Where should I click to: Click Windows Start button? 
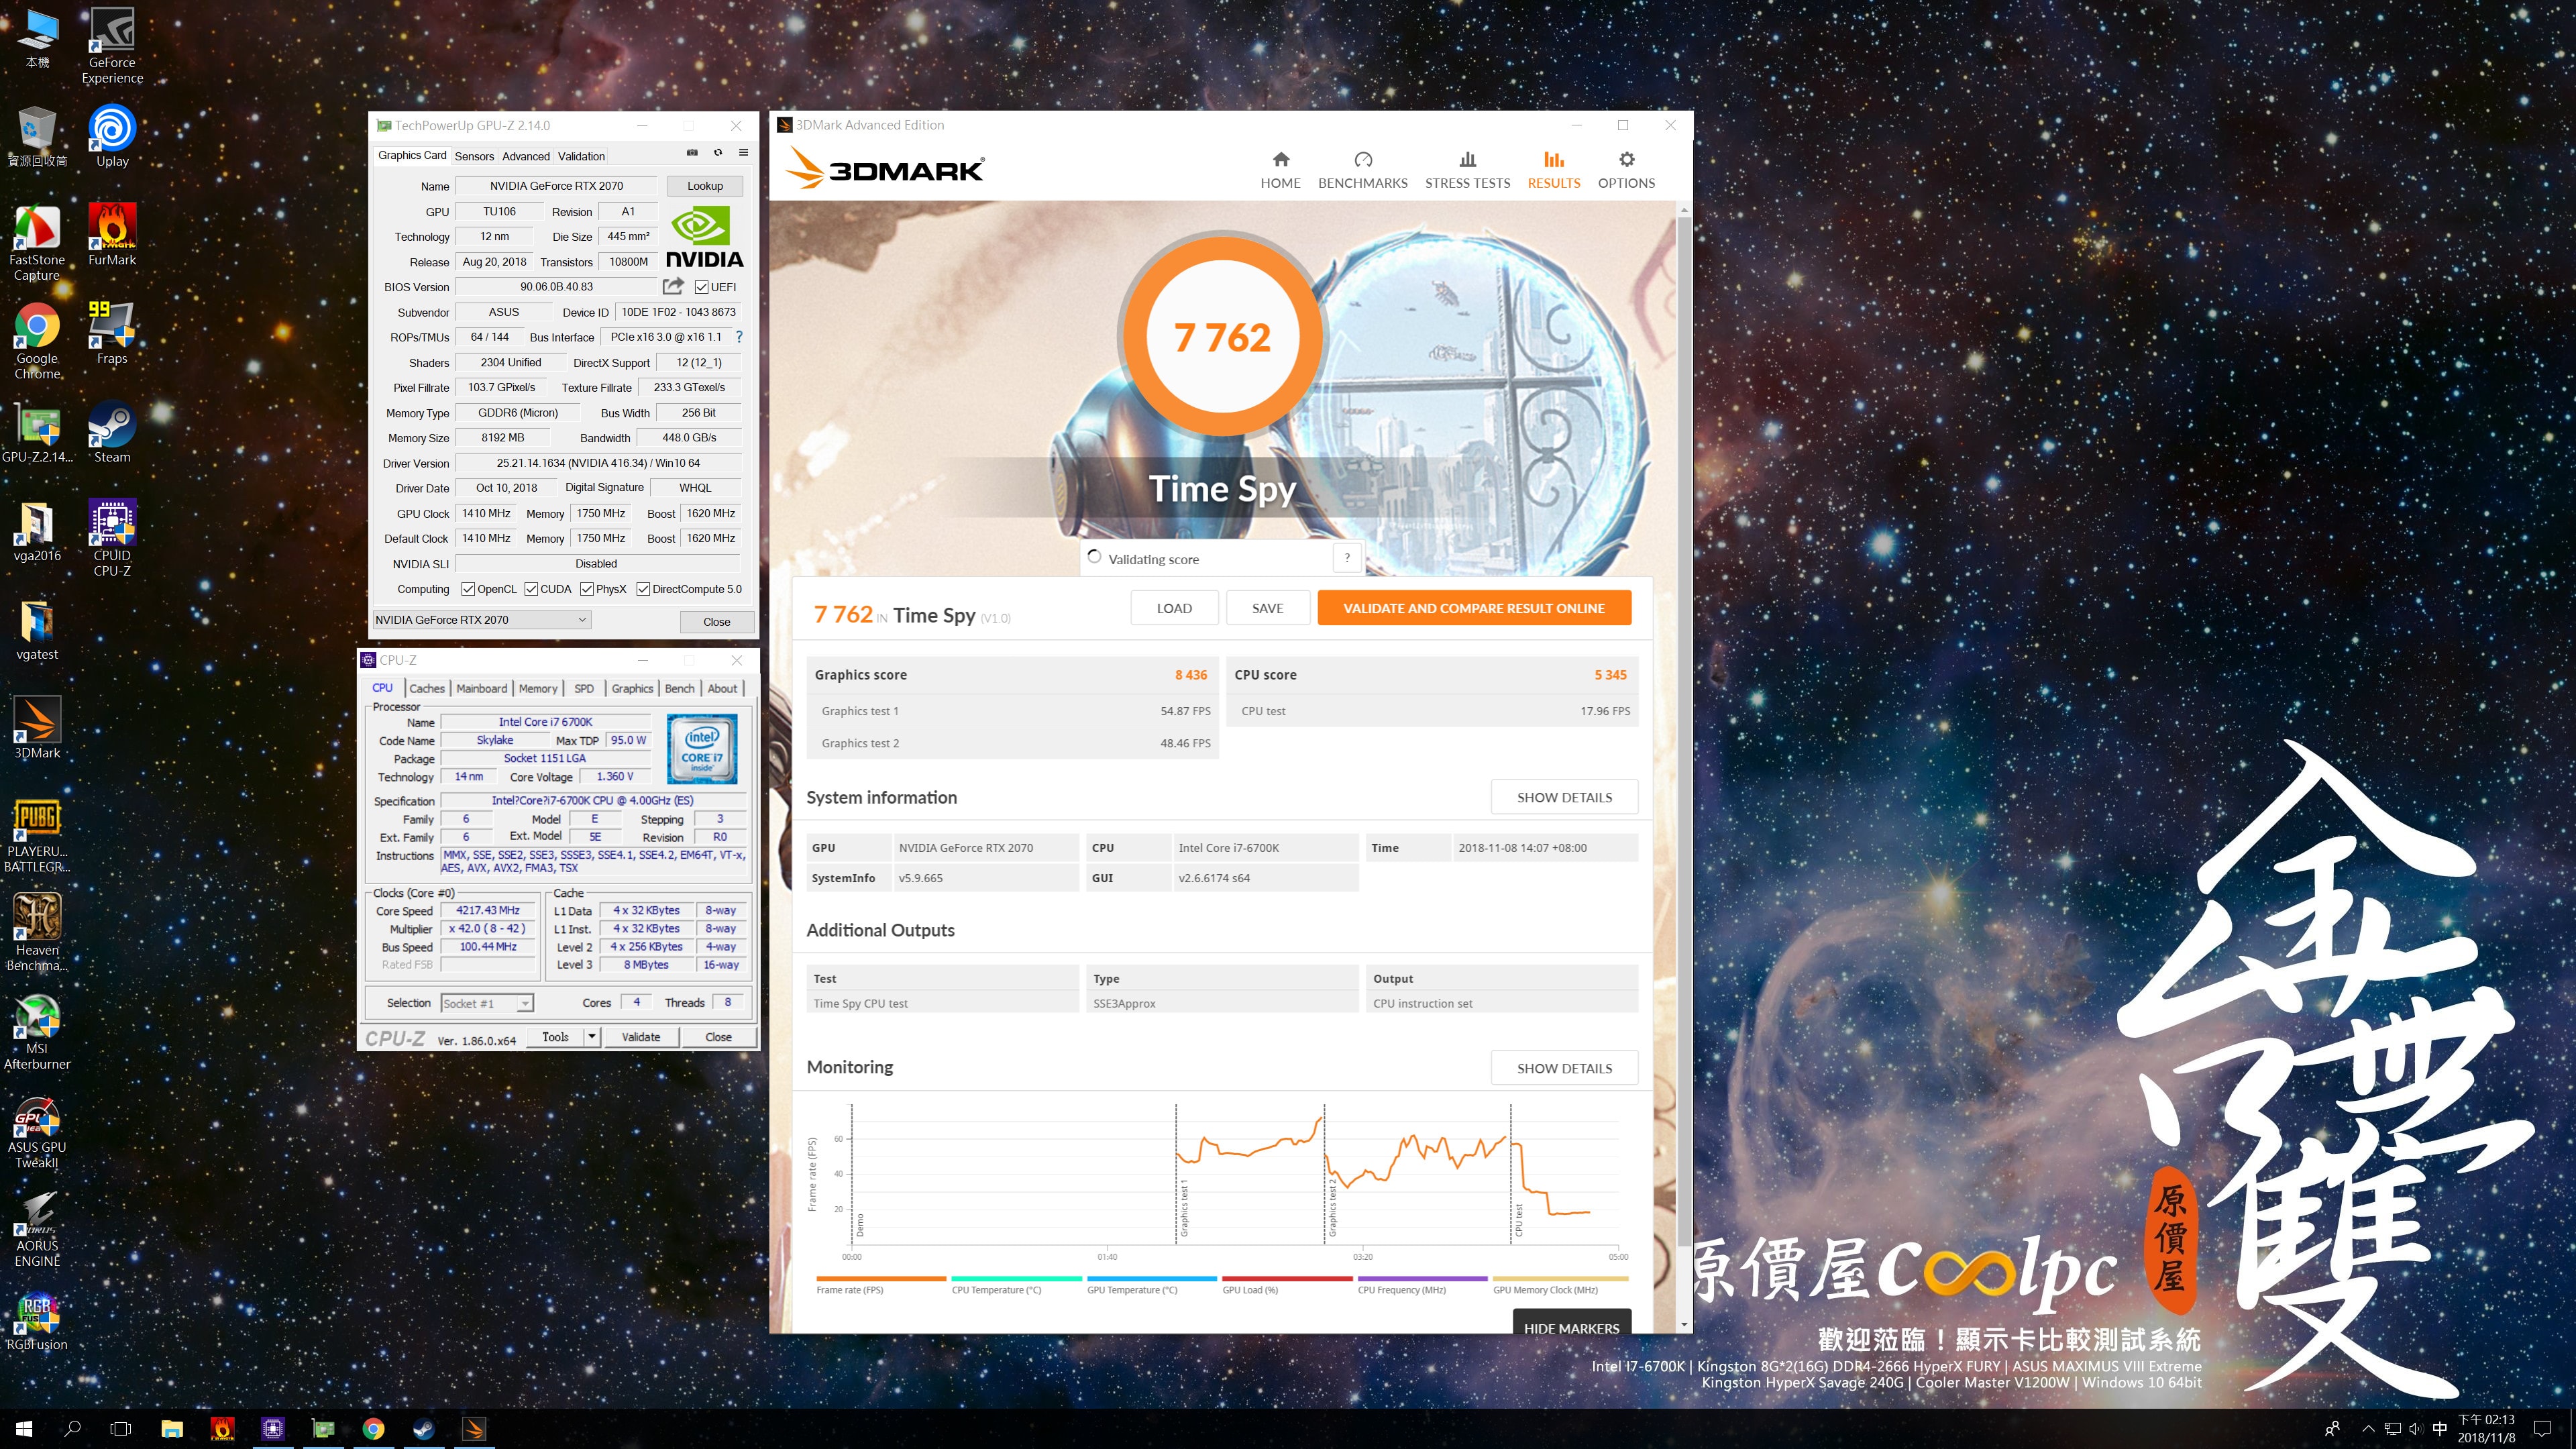[x=24, y=1429]
